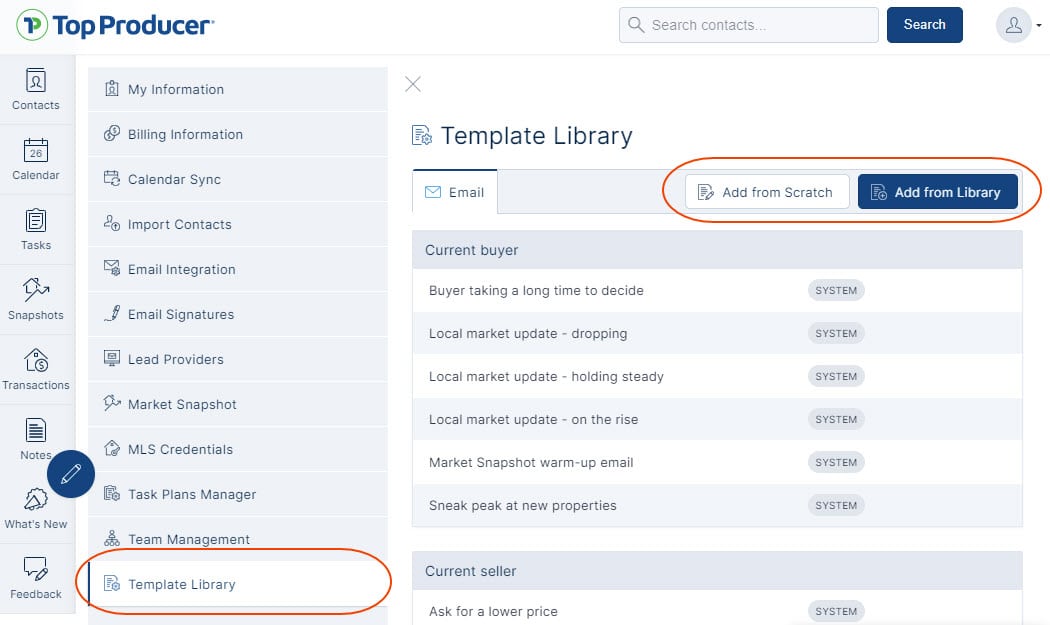Go to Tasks in the sidebar
Viewport: 1050px width, 625px height.
pos(36,230)
